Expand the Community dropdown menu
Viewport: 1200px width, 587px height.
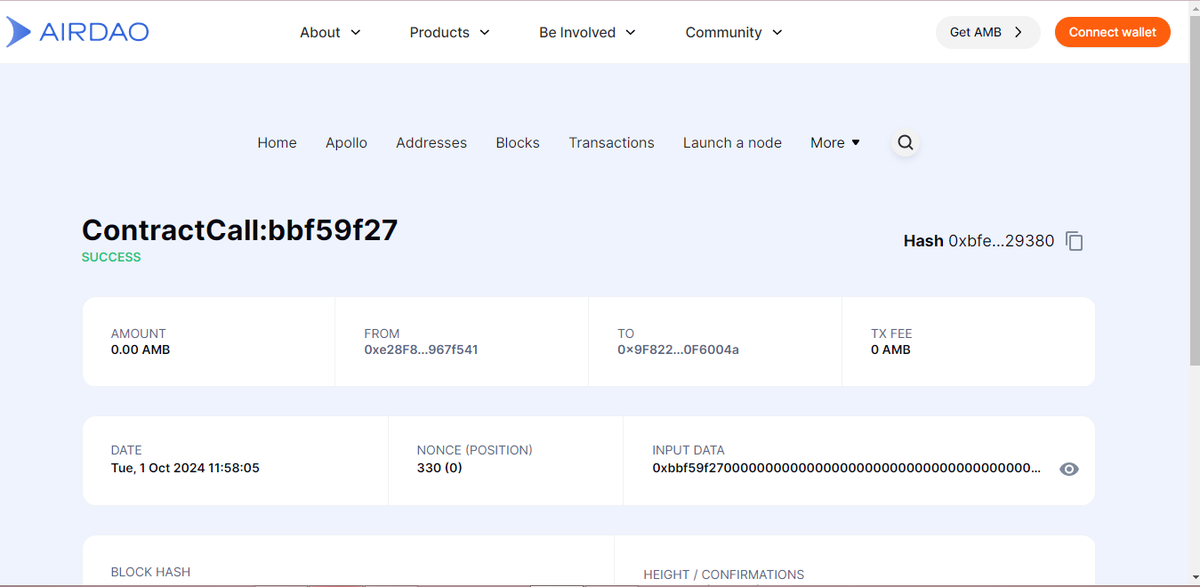click(x=733, y=32)
